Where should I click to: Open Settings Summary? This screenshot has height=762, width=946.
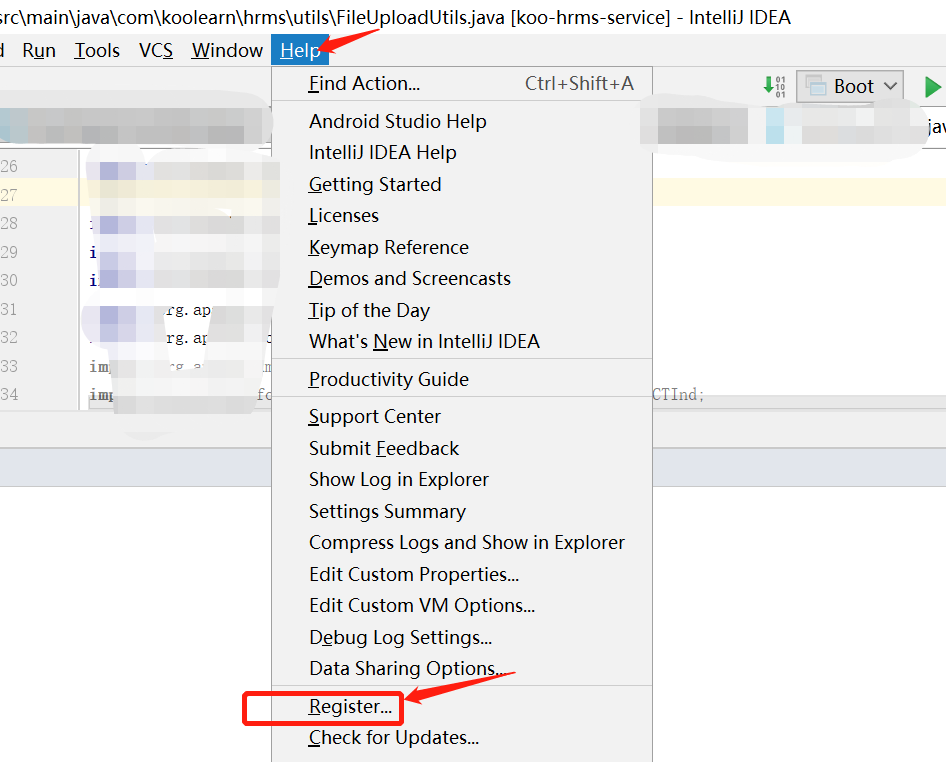coord(462,511)
